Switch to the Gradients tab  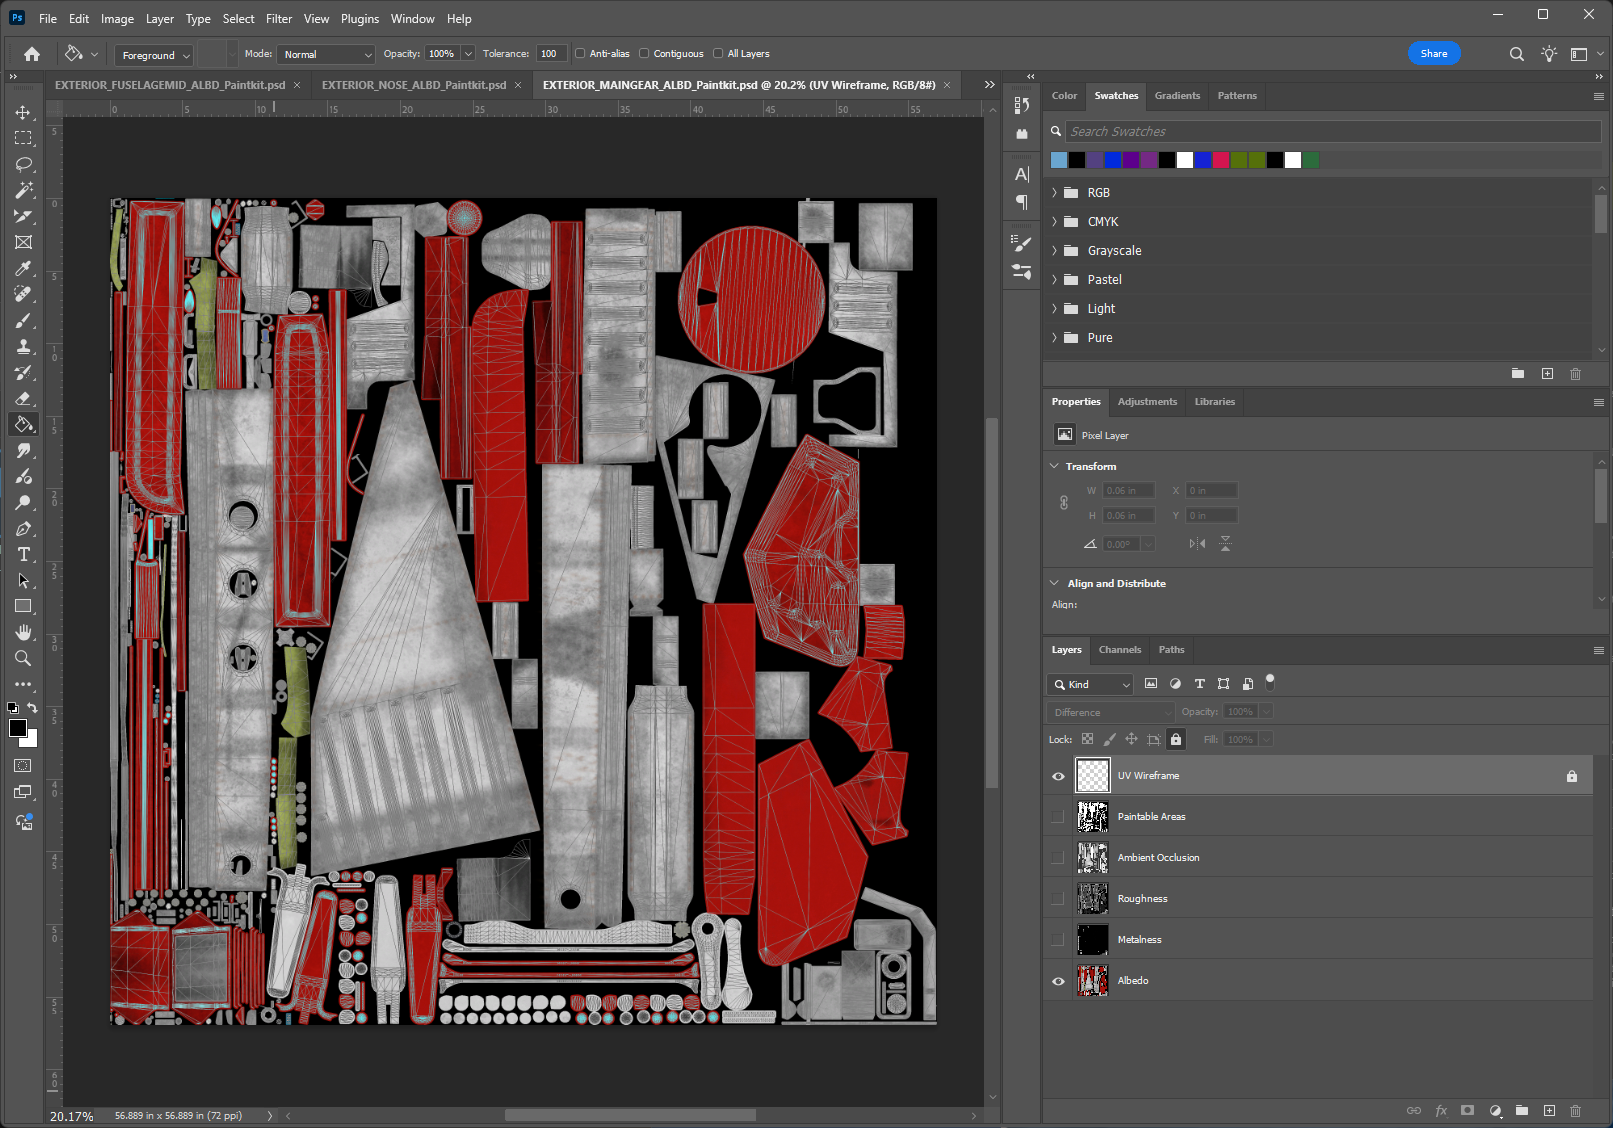click(x=1177, y=96)
